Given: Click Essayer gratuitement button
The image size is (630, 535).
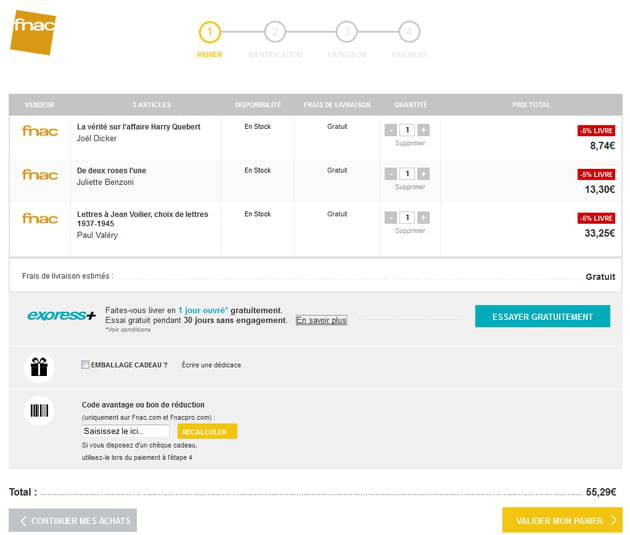Looking at the screenshot, I should click(542, 317).
